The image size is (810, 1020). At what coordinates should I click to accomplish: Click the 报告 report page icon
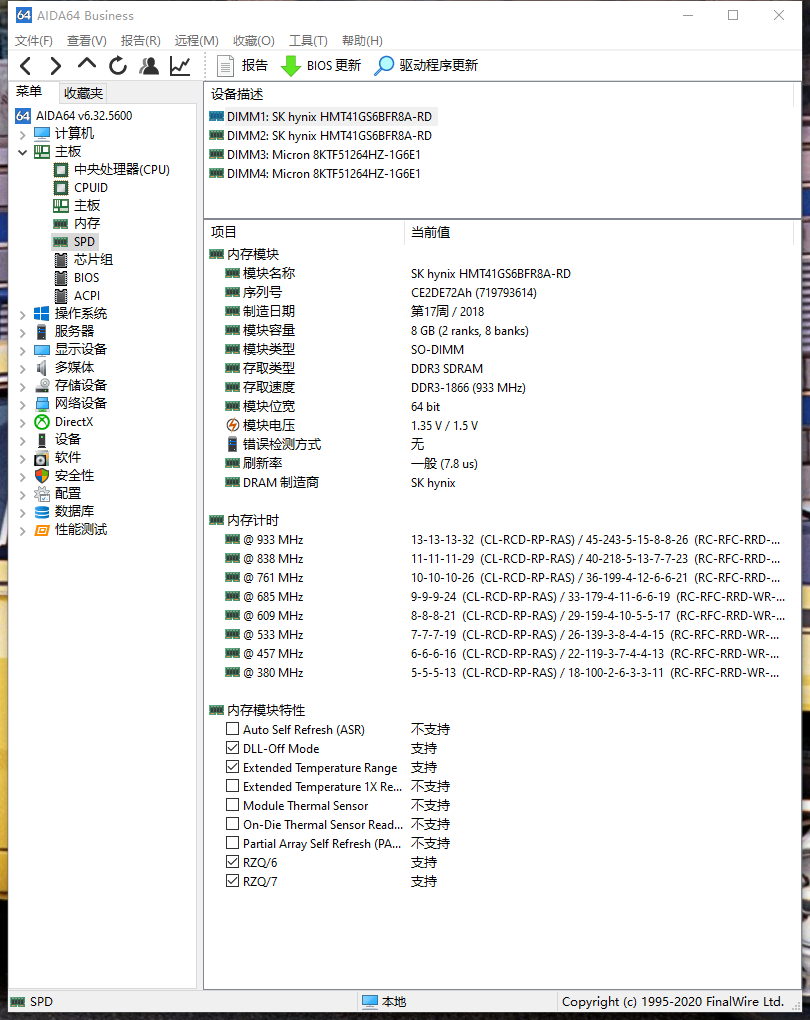225,66
